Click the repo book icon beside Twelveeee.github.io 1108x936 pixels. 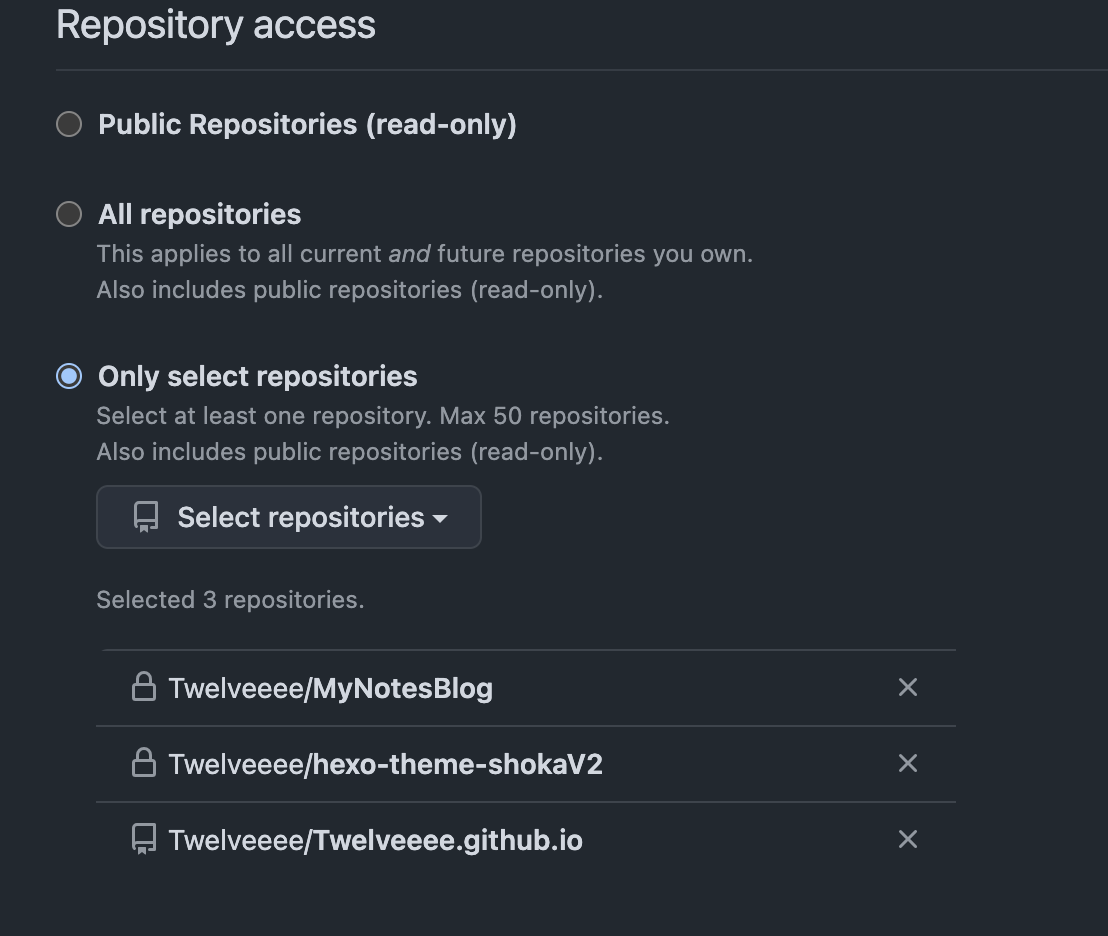144,838
